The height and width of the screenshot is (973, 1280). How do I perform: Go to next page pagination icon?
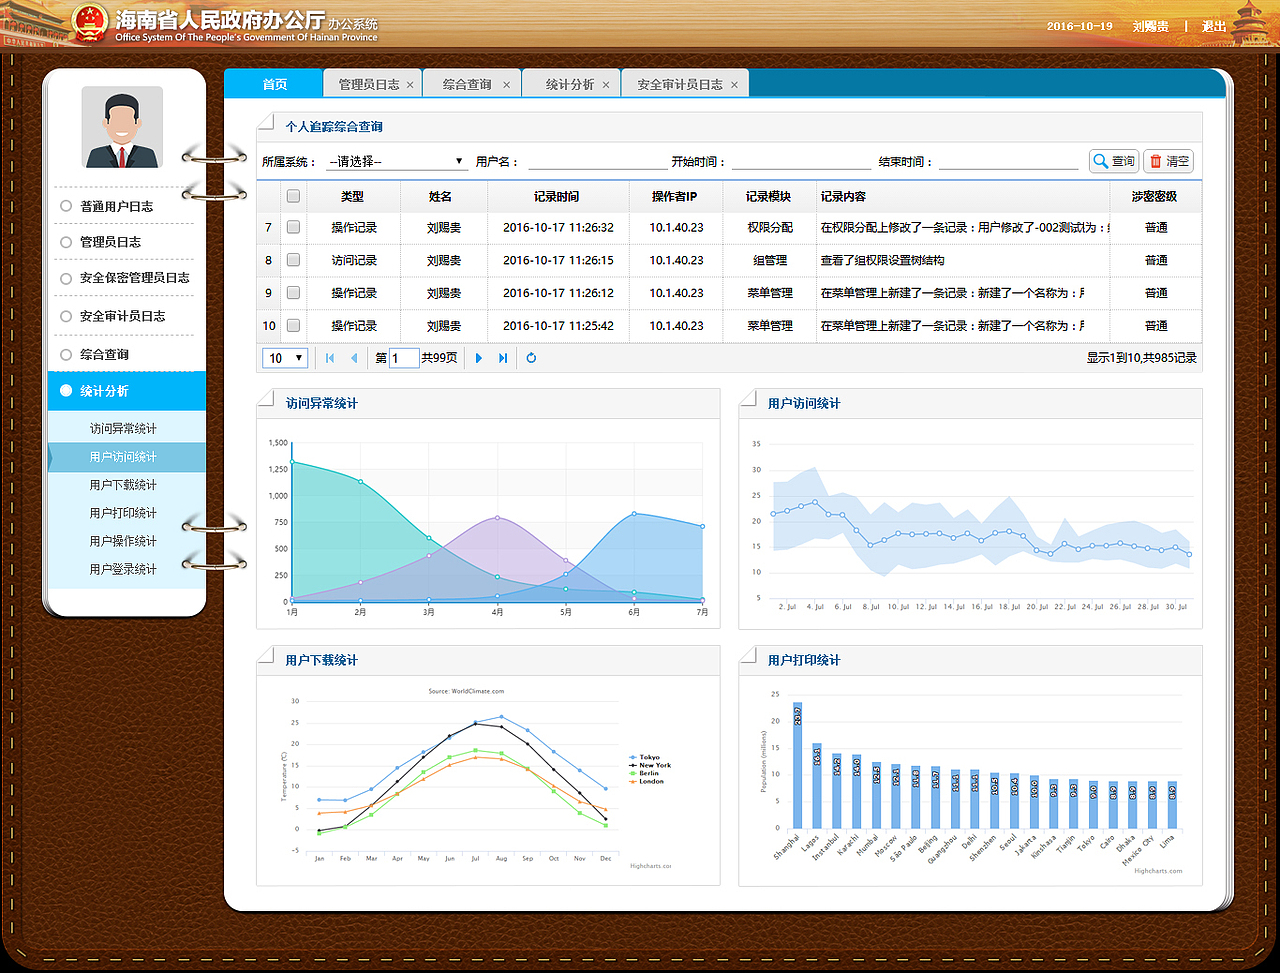coord(479,358)
